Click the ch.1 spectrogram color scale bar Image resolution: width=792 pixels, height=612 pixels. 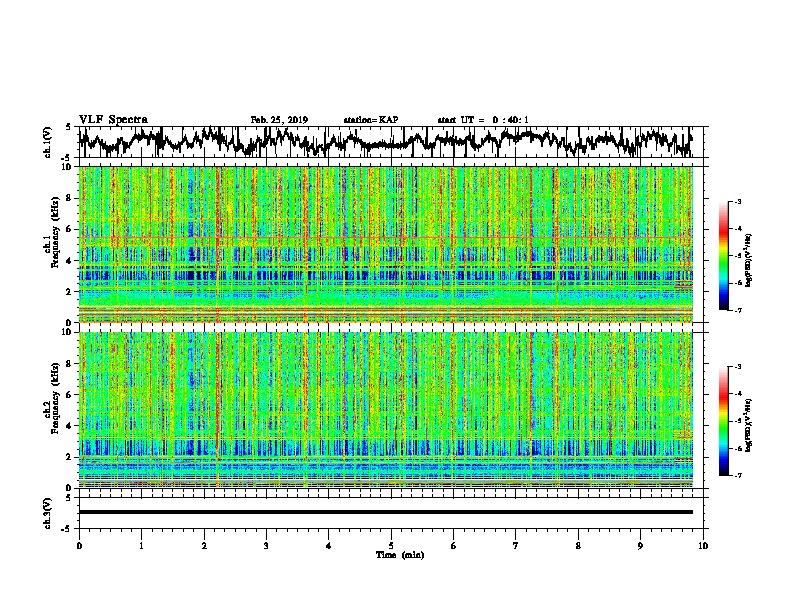724,256
